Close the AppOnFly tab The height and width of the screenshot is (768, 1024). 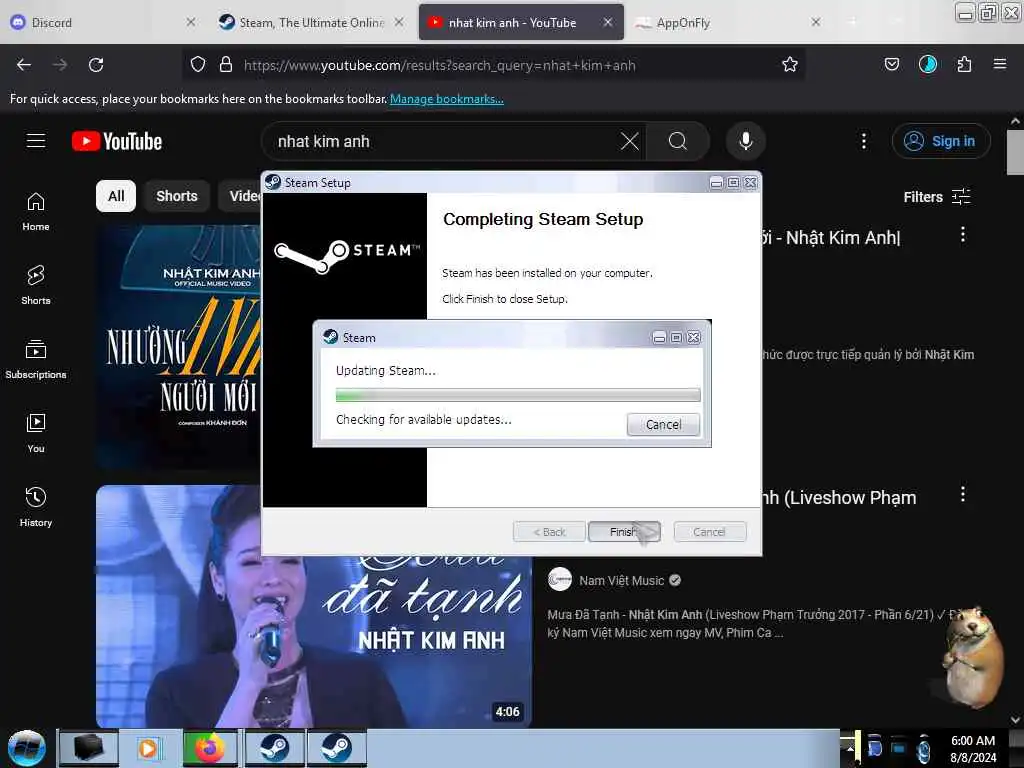816,22
